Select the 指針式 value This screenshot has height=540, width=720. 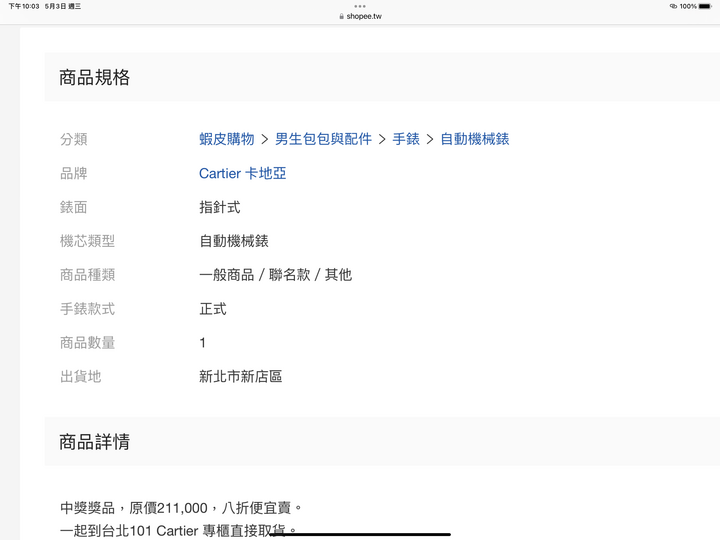219,207
